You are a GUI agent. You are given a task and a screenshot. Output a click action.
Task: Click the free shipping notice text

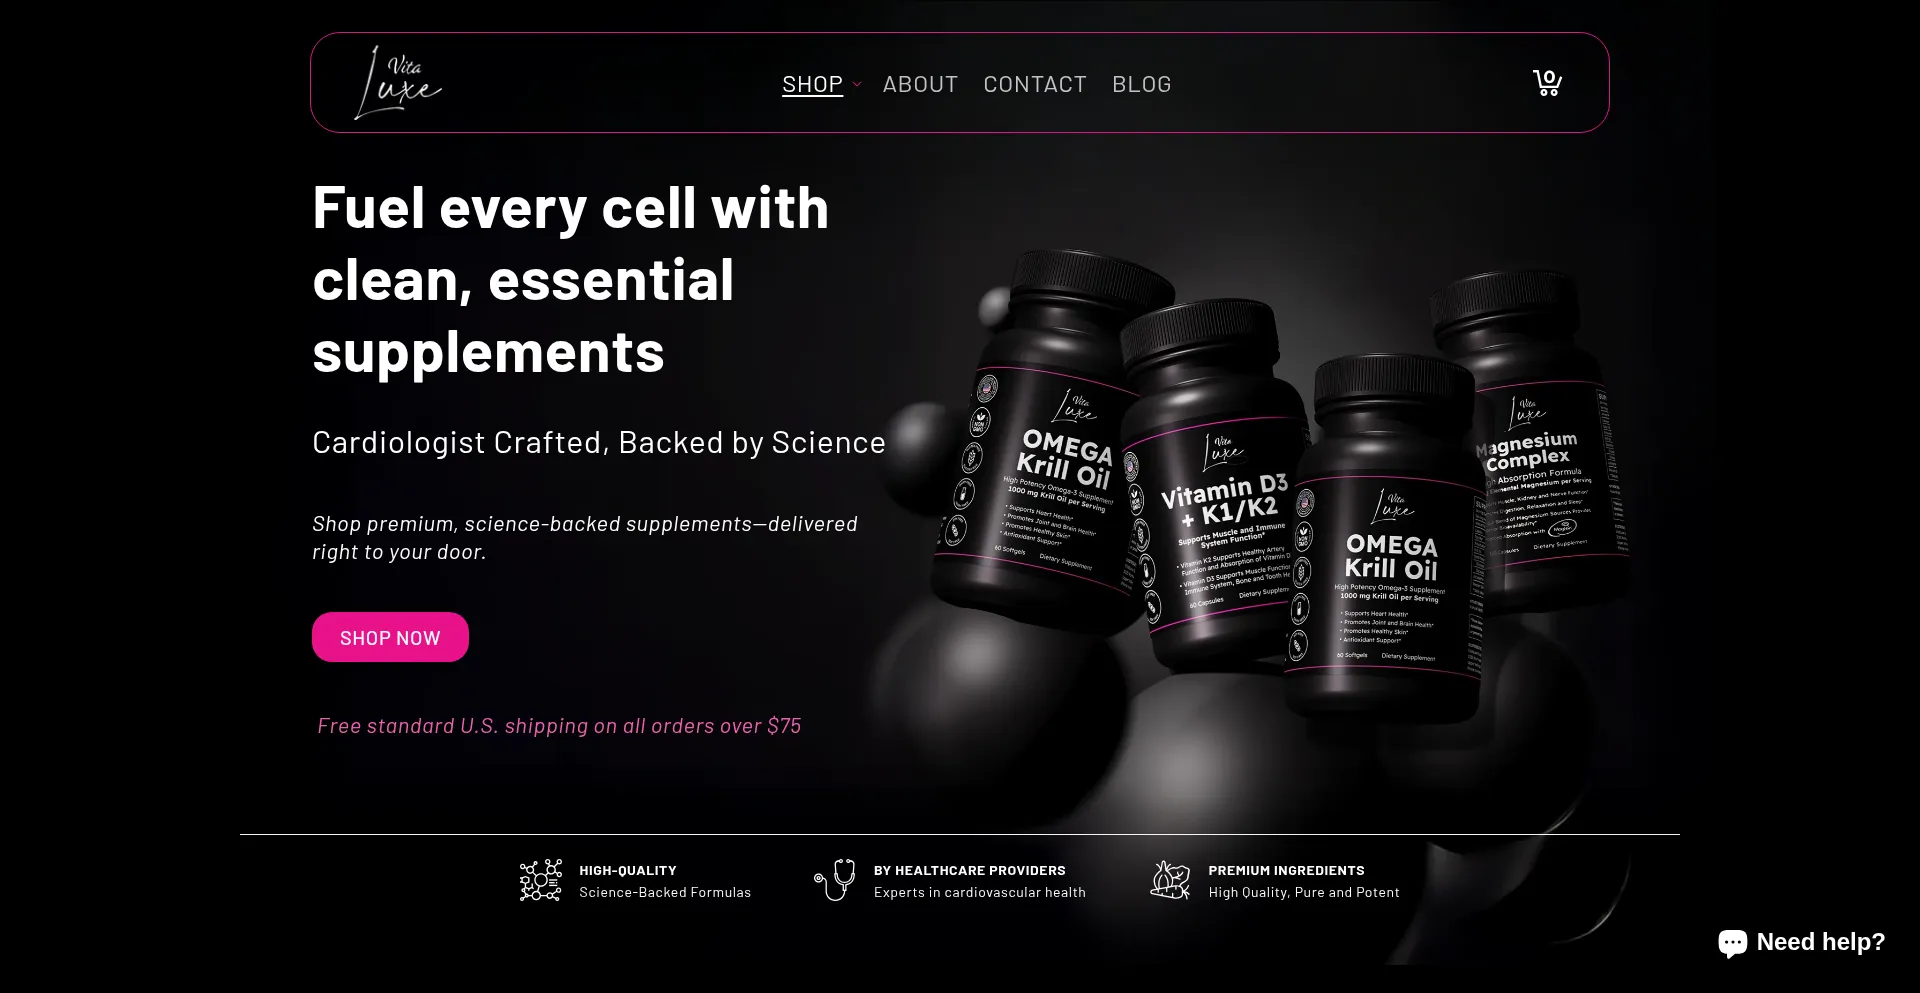point(559,726)
